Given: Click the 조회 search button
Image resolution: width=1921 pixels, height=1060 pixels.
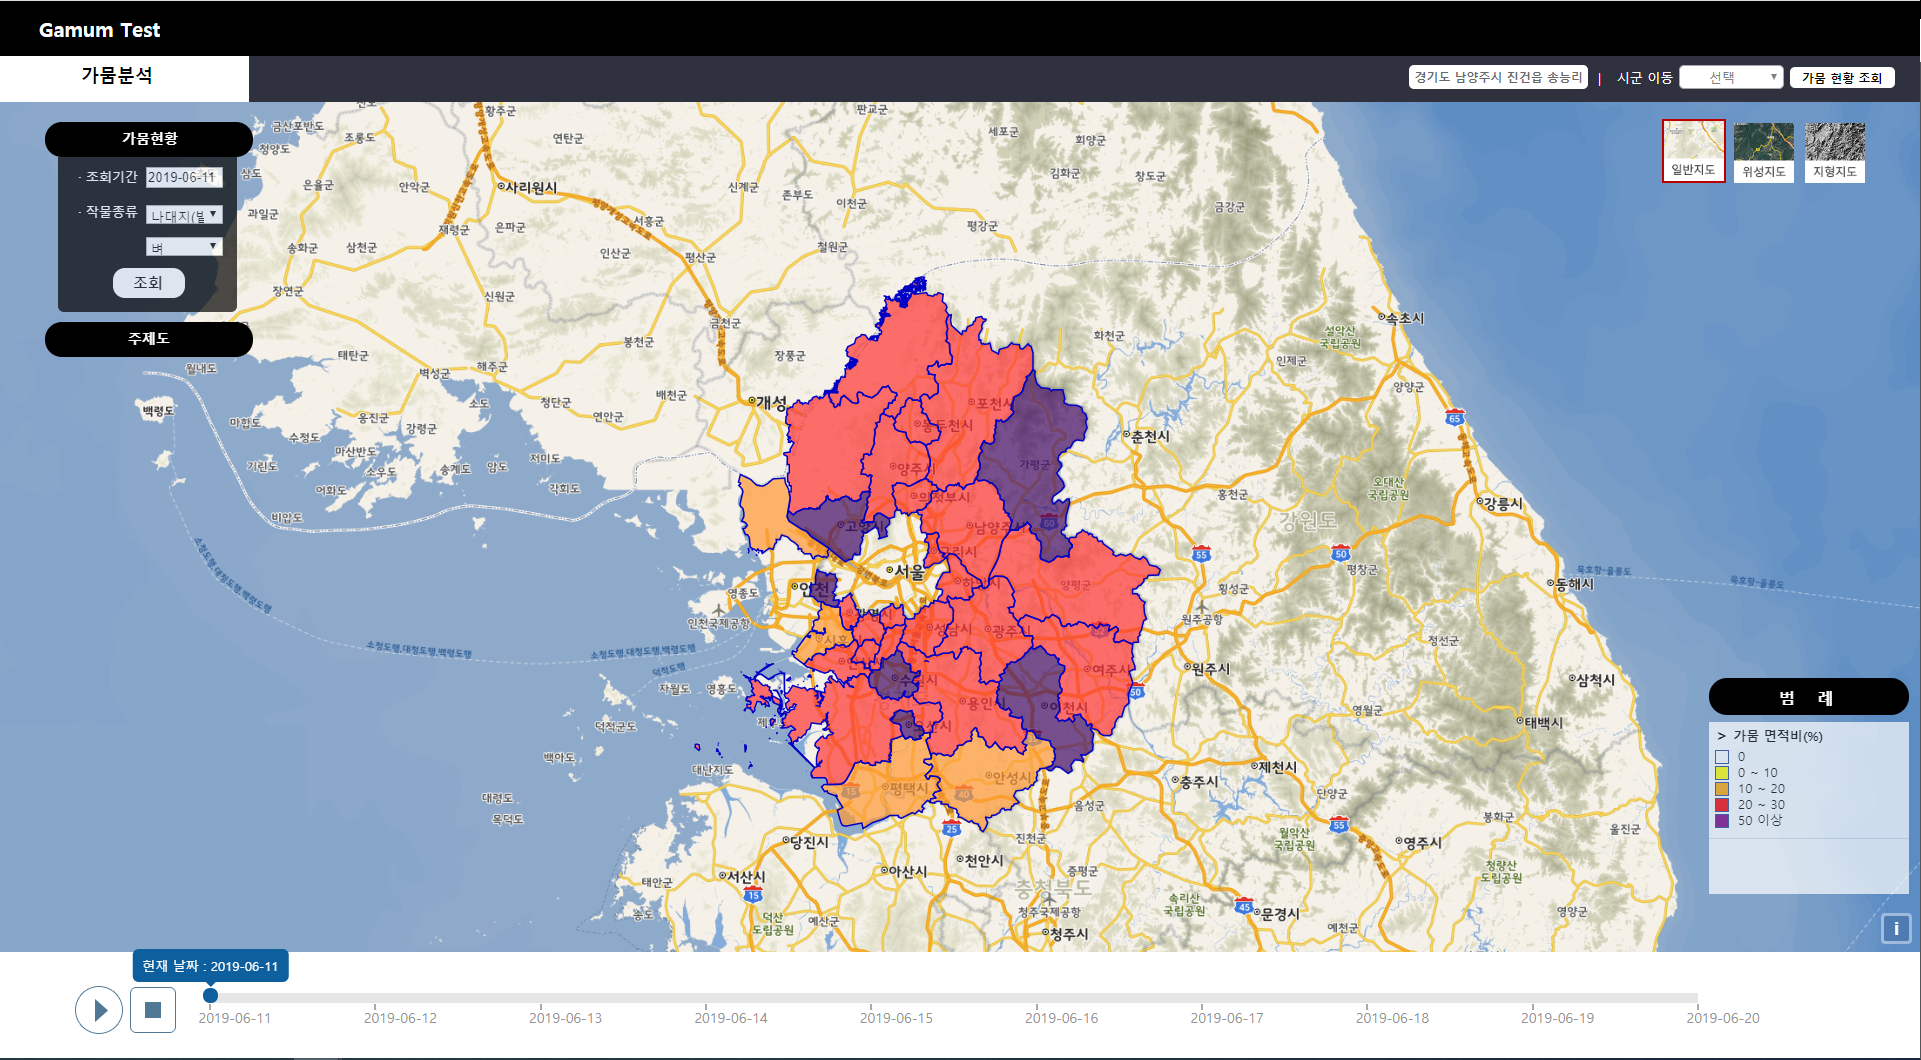Looking at the screenshot, I should tap(148, 283).
